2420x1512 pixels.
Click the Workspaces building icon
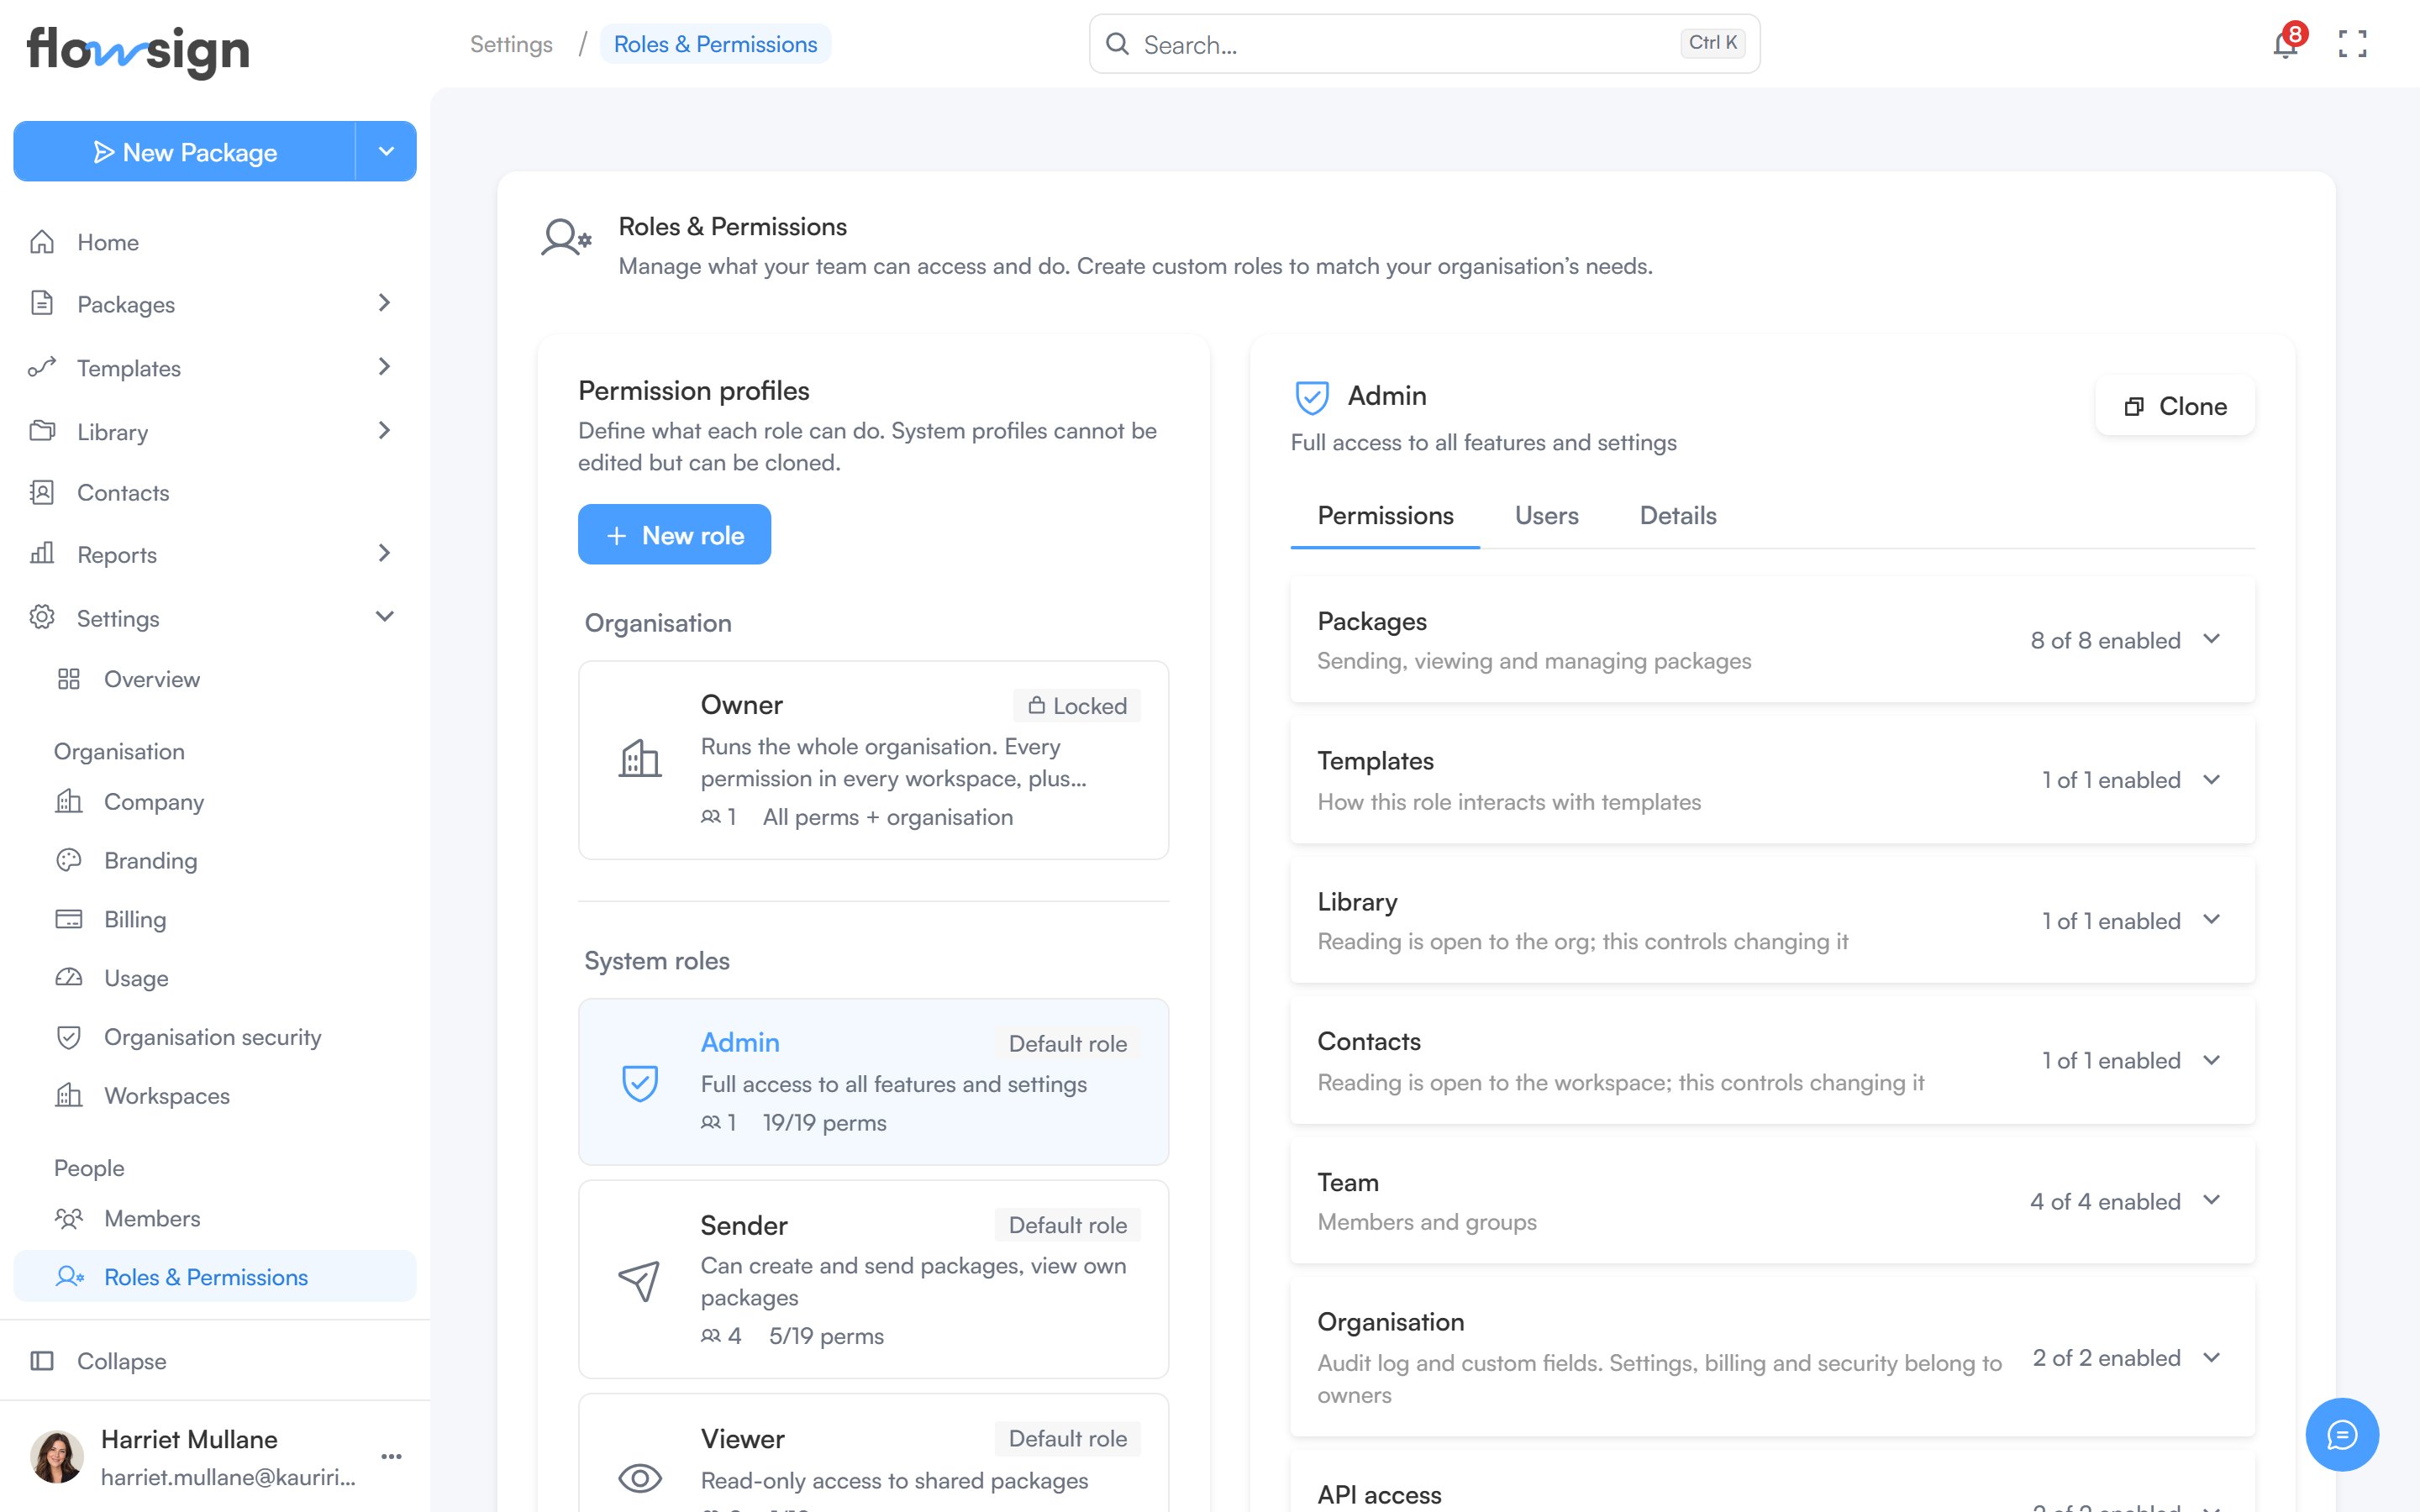pyautogui.click(x=69, y=1095)
